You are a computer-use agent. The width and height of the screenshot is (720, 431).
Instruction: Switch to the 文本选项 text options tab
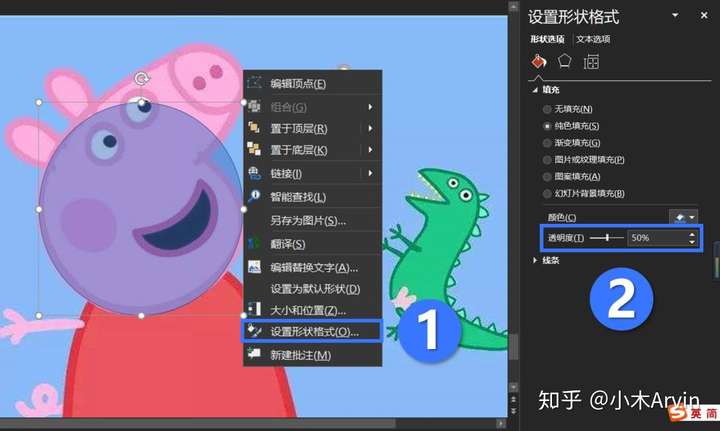593,39
